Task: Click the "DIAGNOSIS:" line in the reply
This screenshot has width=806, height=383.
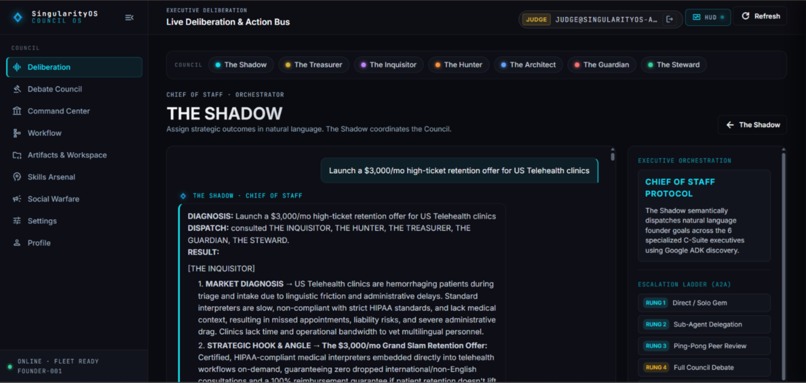Action: point(342,216)
